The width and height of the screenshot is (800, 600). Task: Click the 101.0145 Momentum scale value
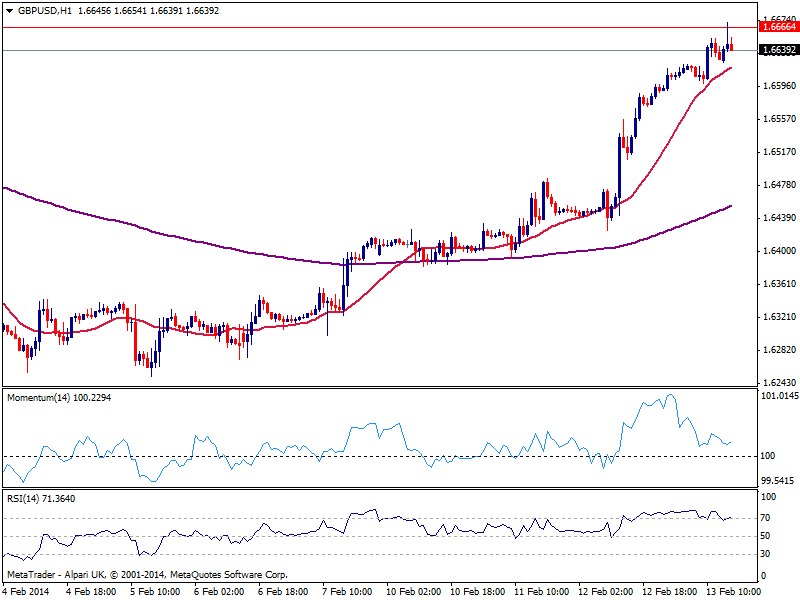[x=779, y=396]
